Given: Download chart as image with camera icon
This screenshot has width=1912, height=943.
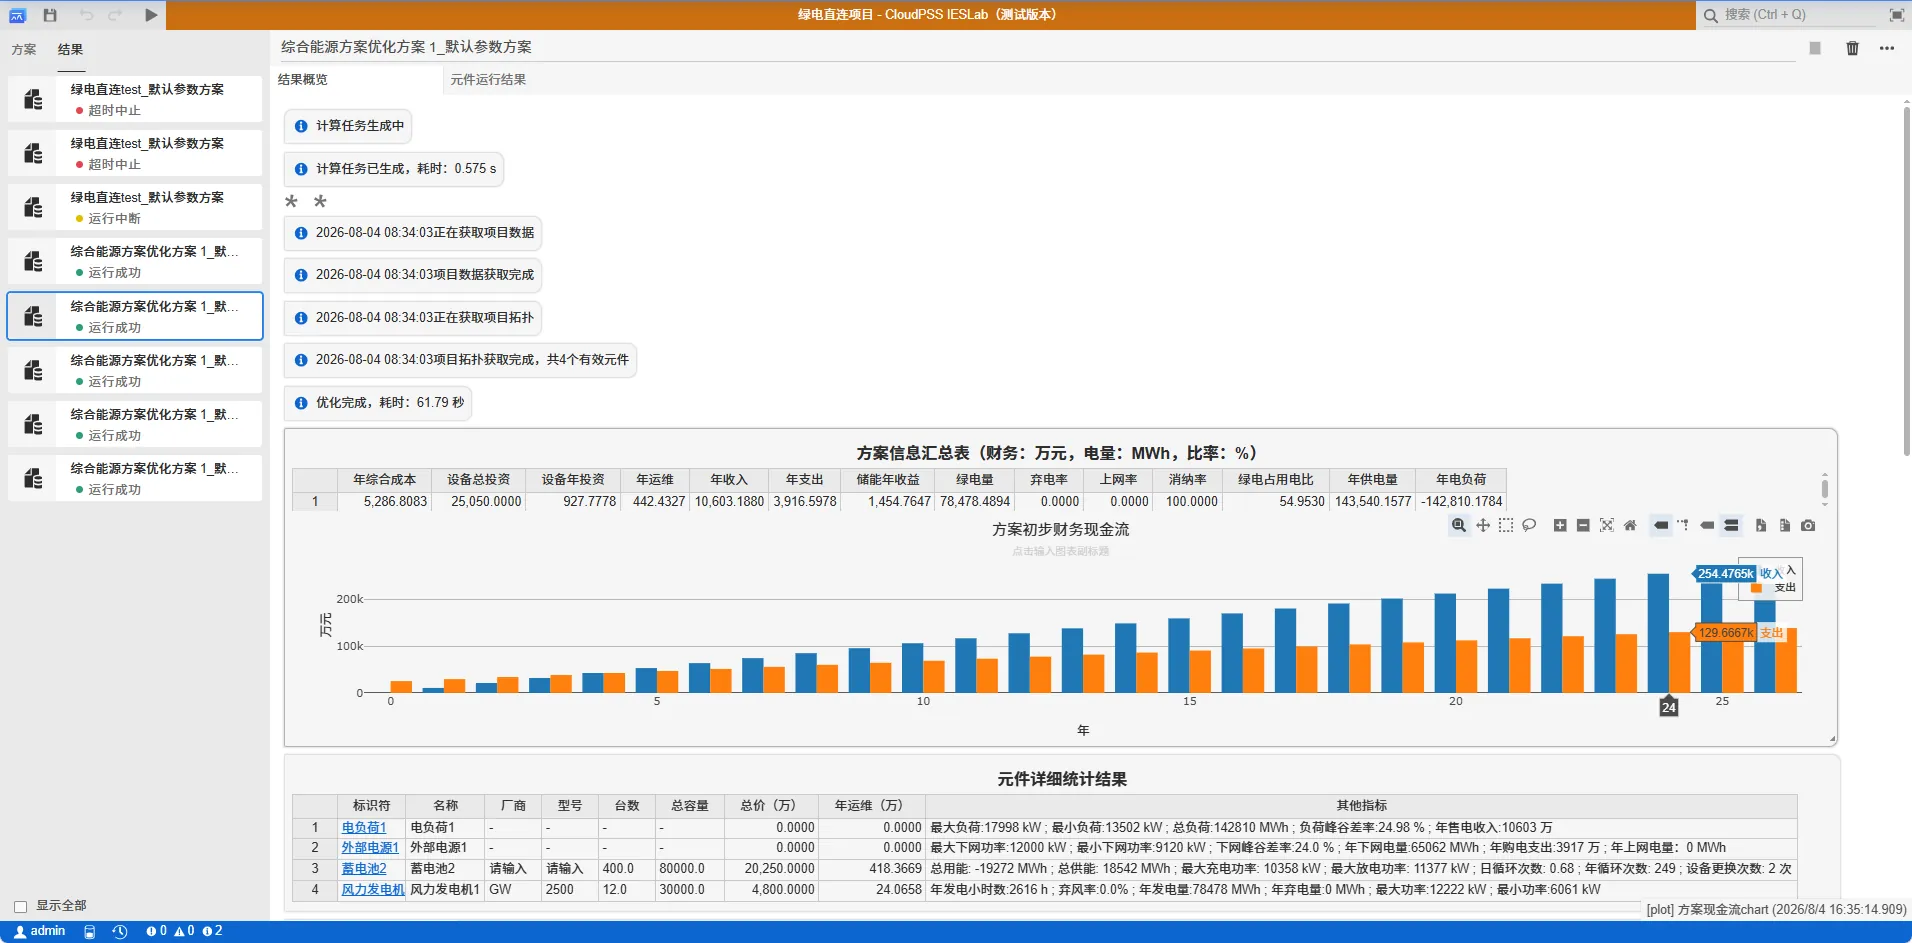Looking at the screenshot, I should tap(1808, 525).
